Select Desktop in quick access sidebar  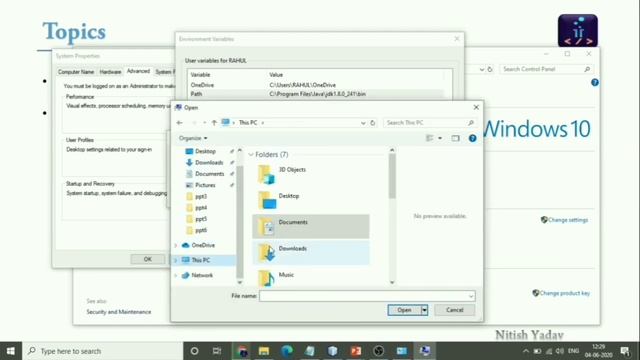[x=205, y=151]
